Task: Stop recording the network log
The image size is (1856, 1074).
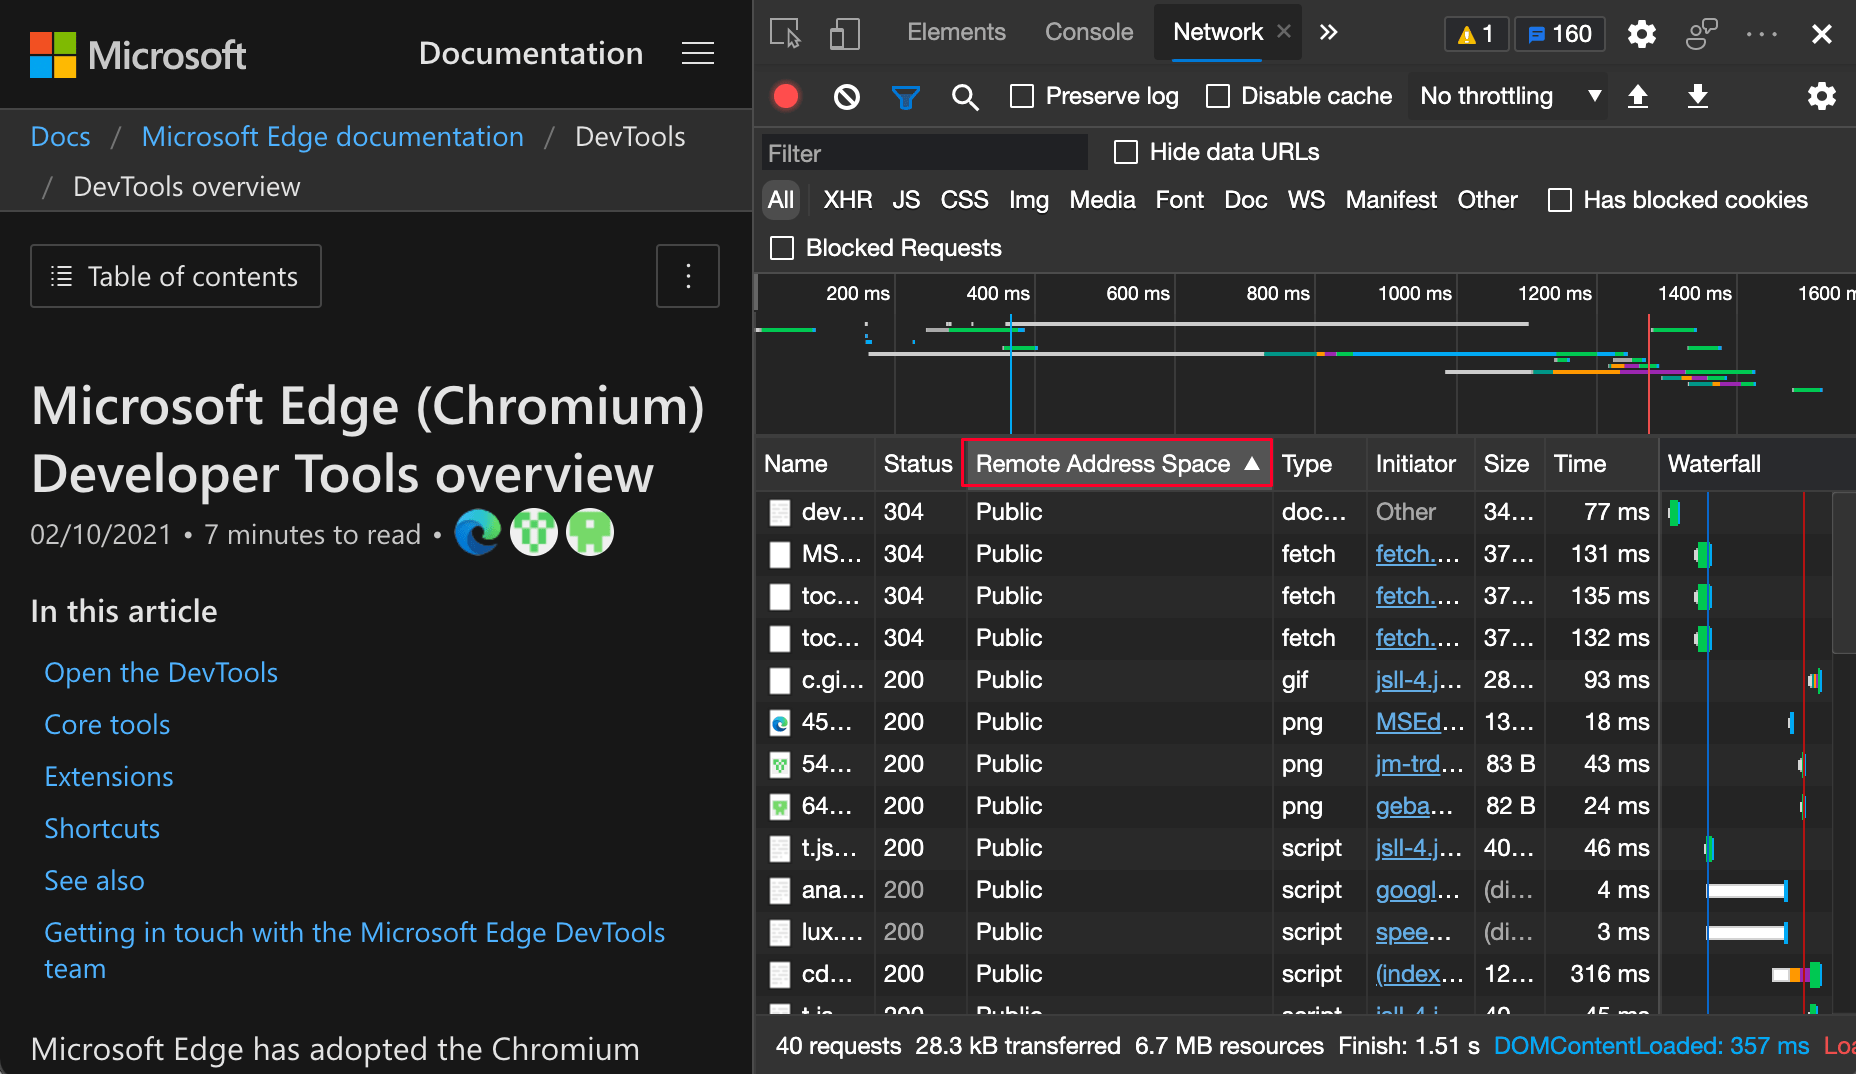Action: pos(786,96)
